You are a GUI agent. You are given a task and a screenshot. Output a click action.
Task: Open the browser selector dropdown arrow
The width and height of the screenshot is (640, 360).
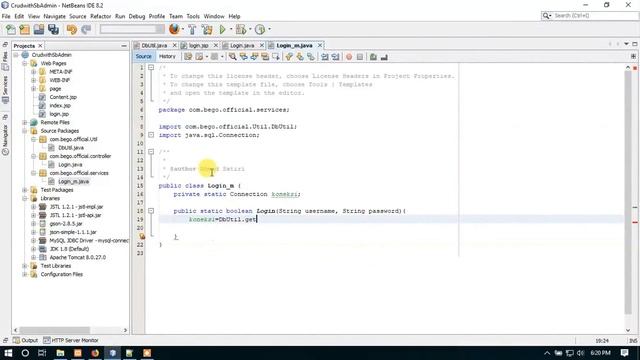point(182,29)
